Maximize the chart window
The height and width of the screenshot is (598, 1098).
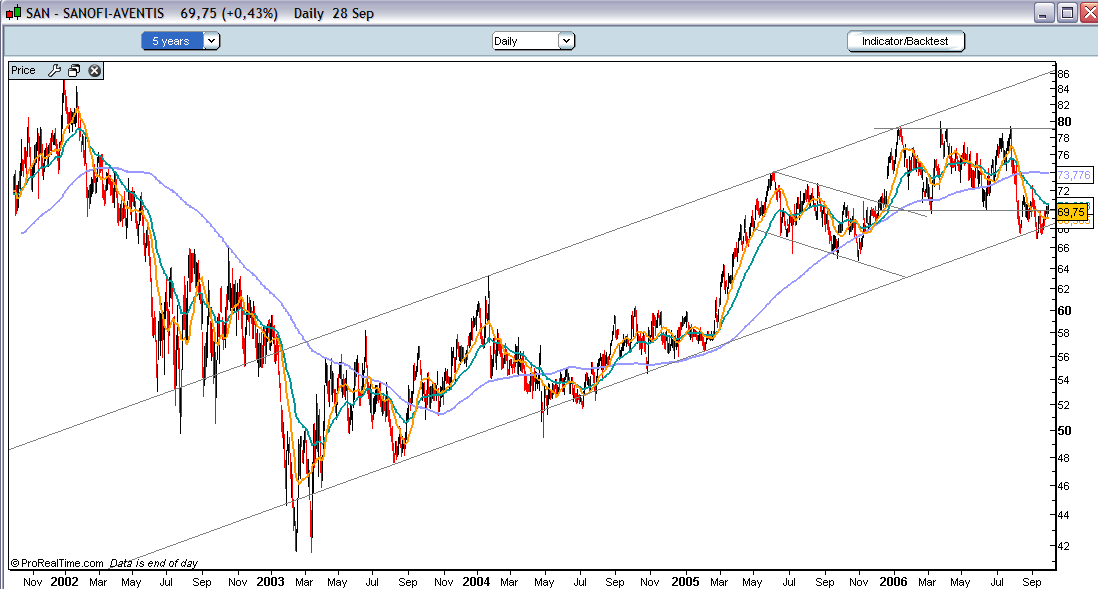[x=1067, y=13]
